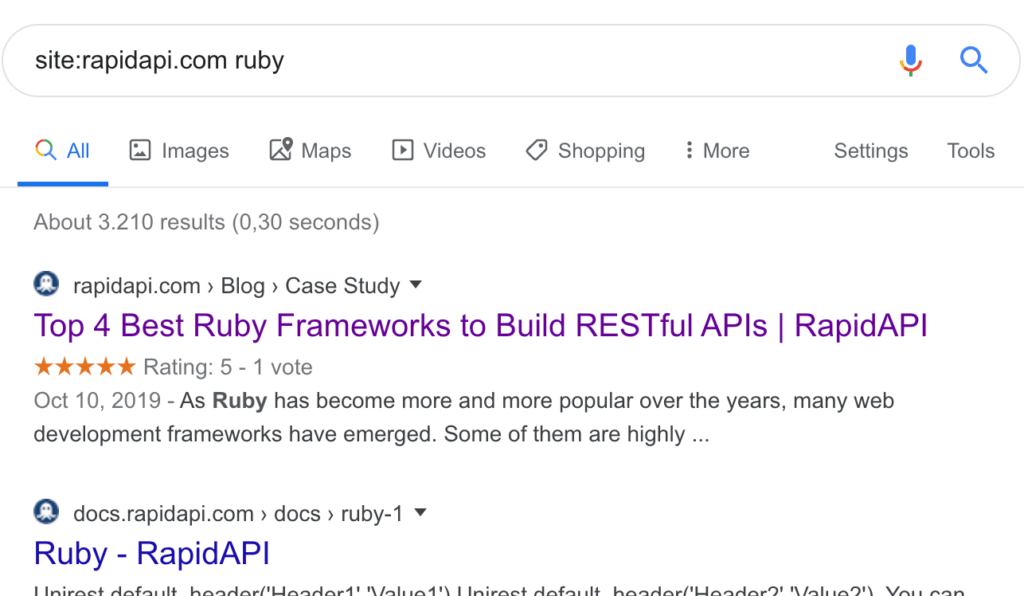The height and width of the screenshot is (596, 1024).
Task: Select the Images tab icon
Action: pos(140,150)
